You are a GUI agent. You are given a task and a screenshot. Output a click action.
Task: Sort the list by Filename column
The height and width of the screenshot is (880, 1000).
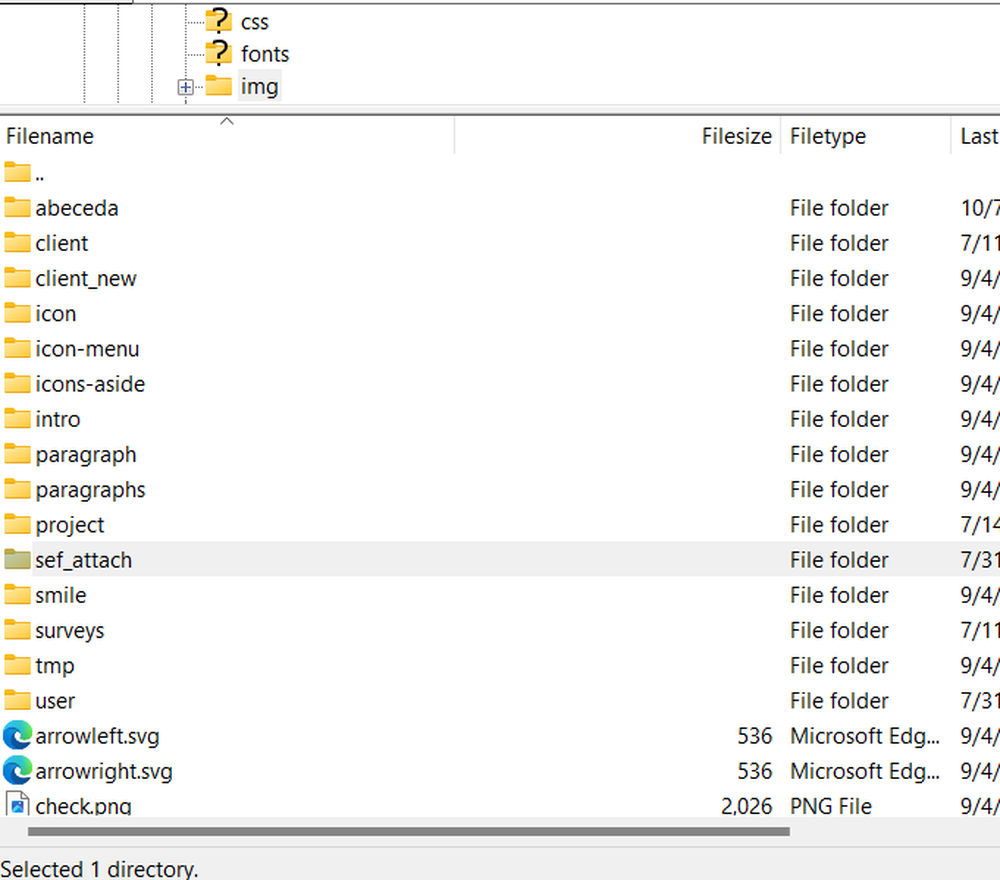click(50, 137)
